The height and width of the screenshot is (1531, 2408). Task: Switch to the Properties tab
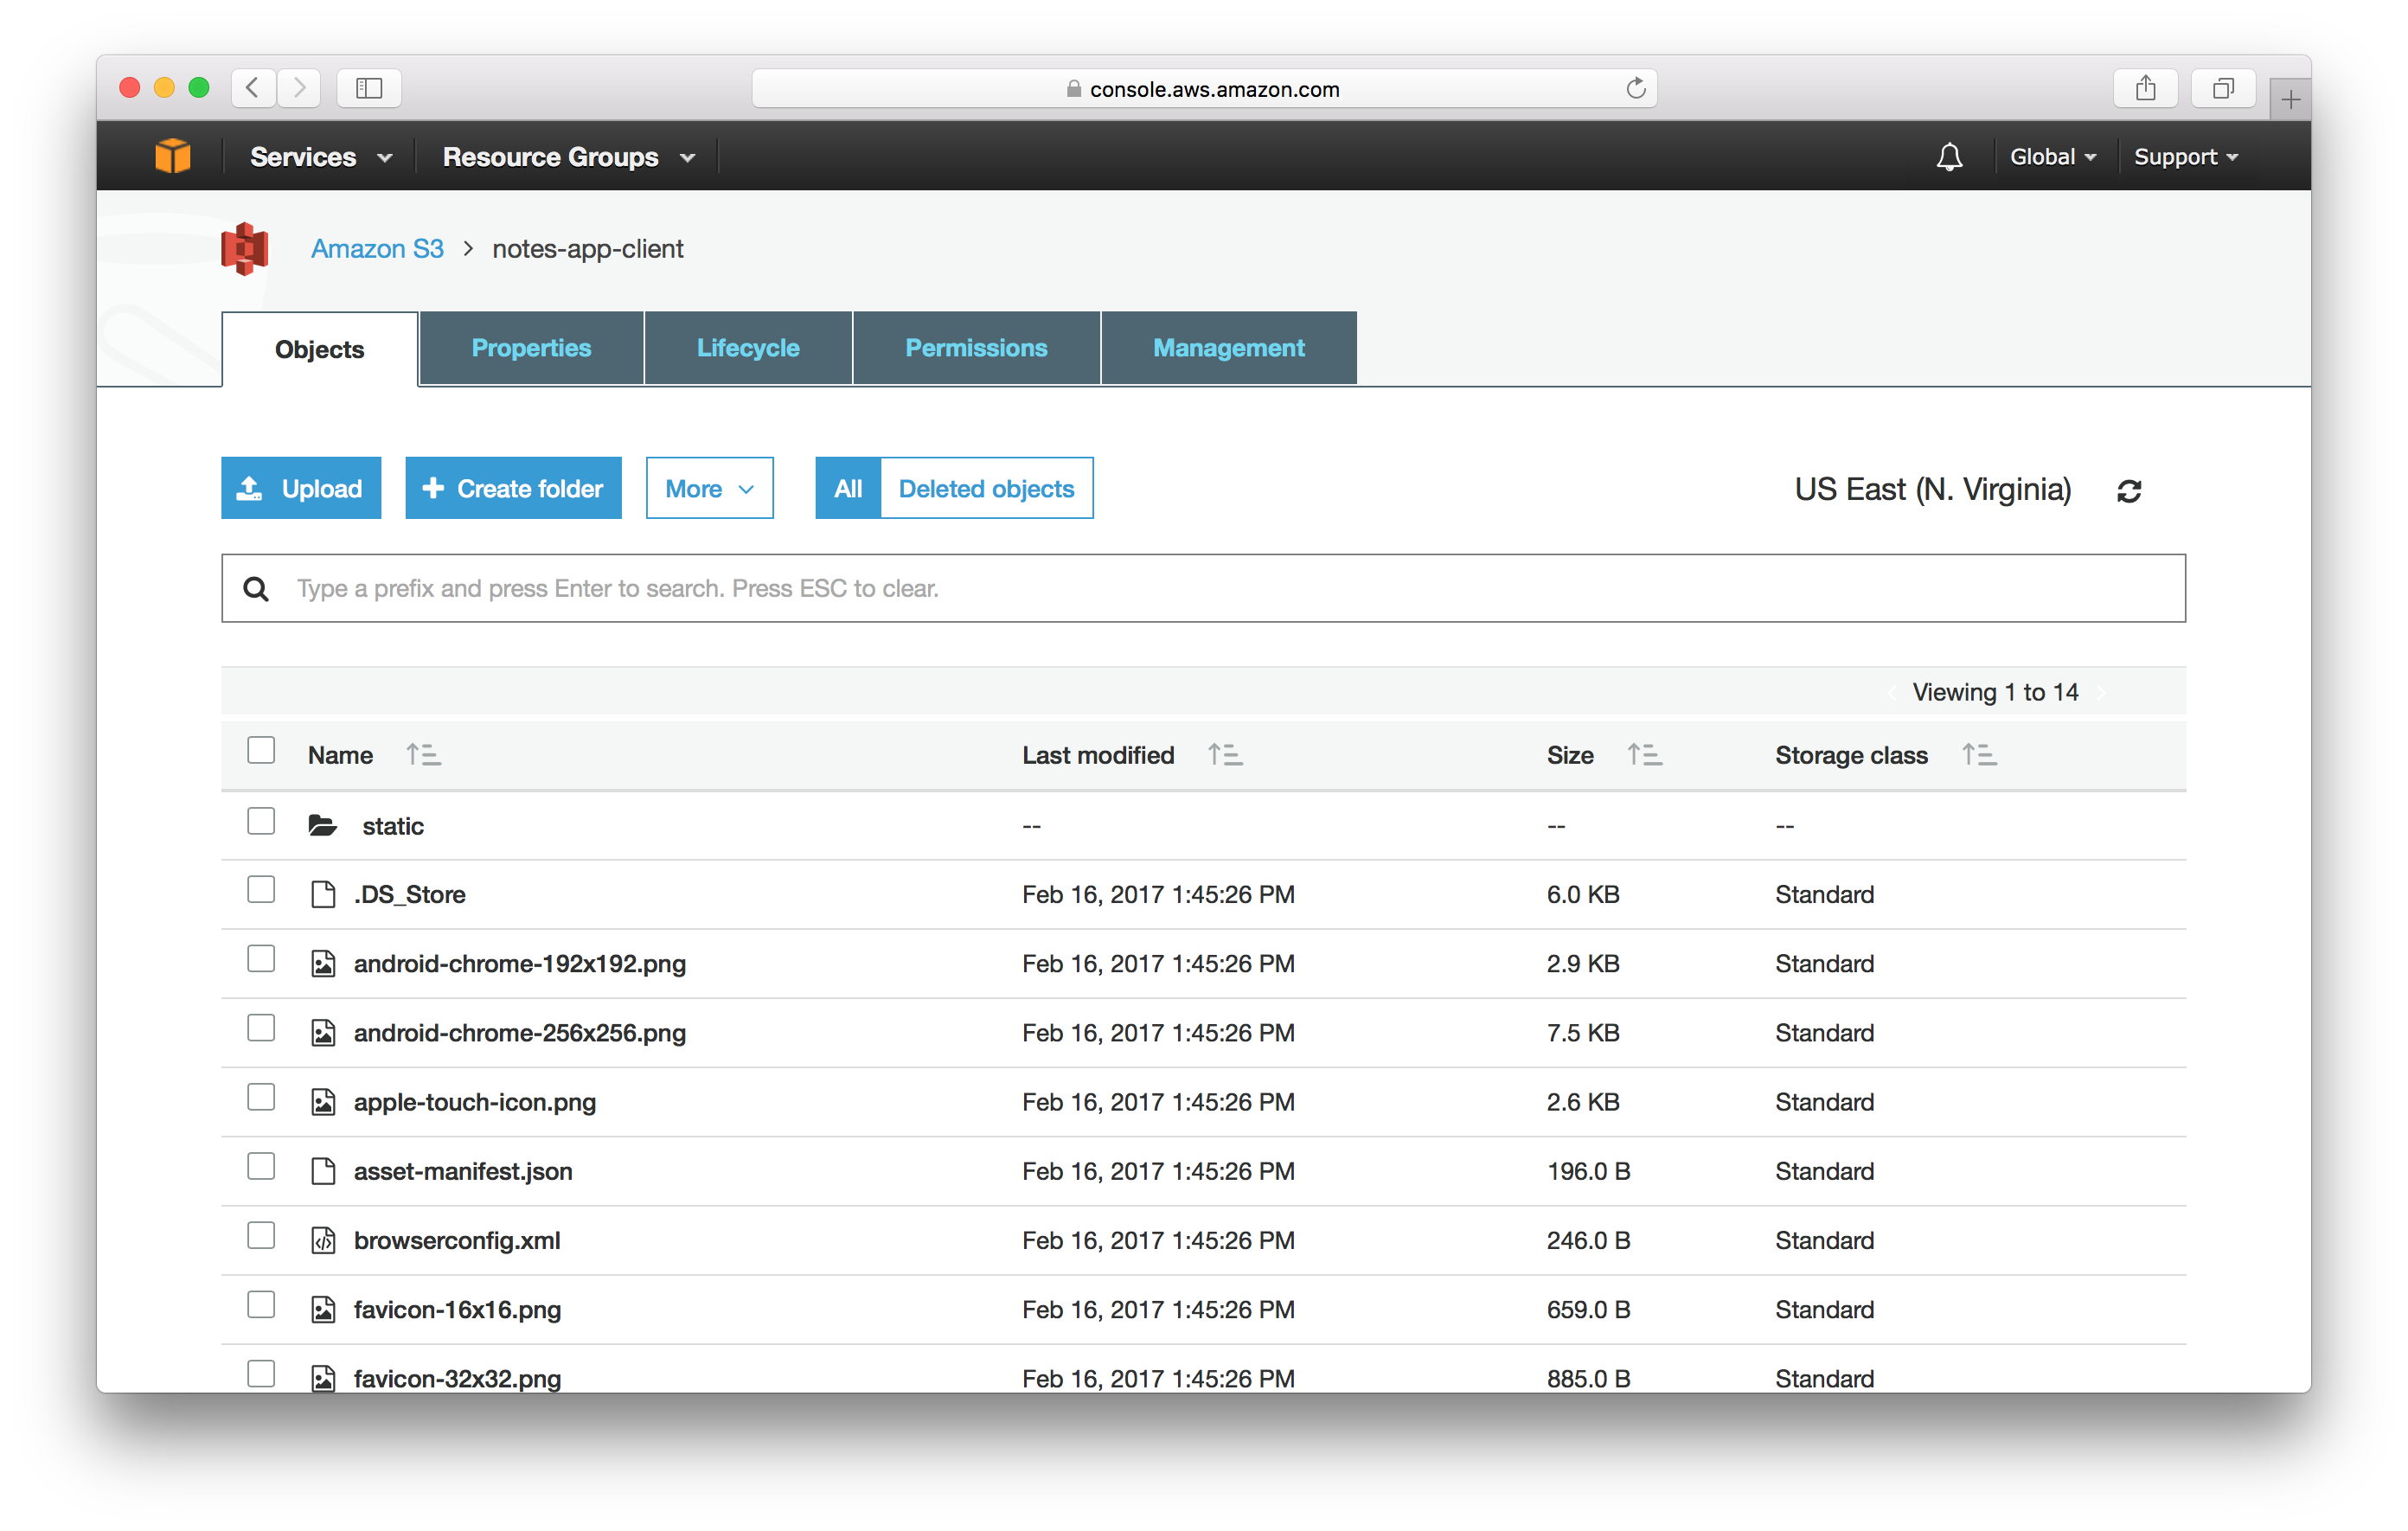530,346
